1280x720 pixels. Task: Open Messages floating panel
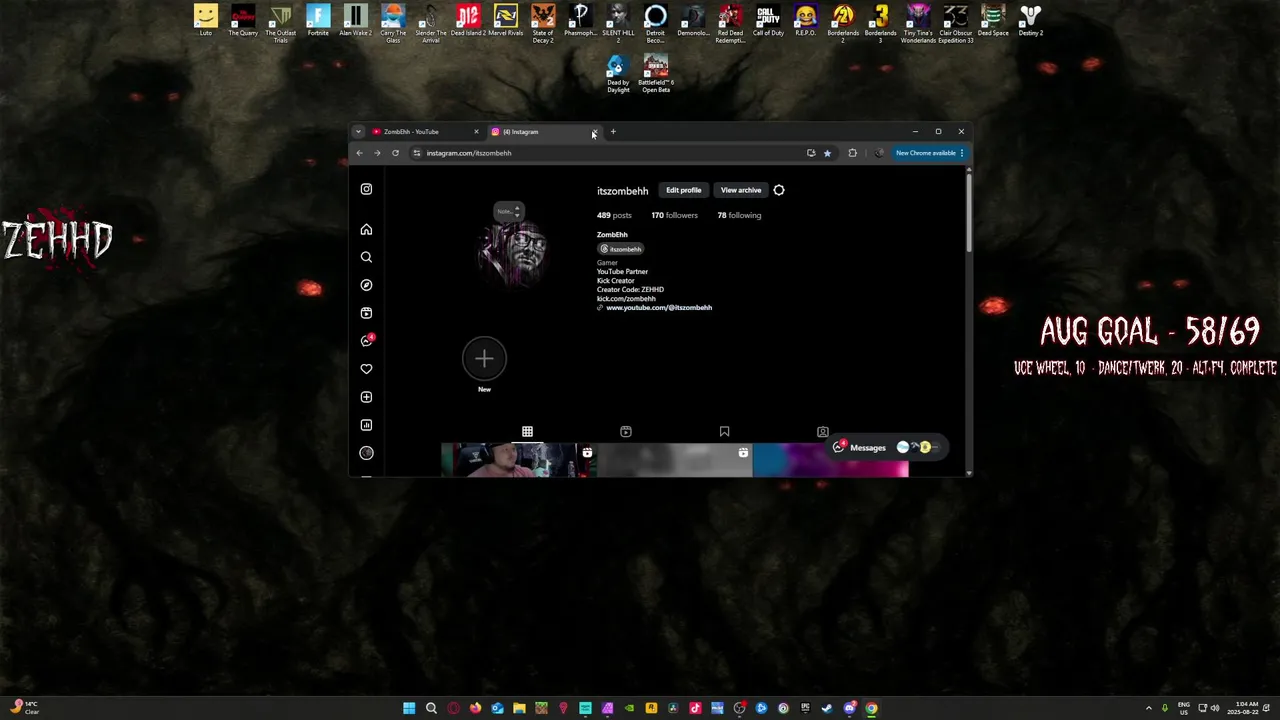(885, 448)
